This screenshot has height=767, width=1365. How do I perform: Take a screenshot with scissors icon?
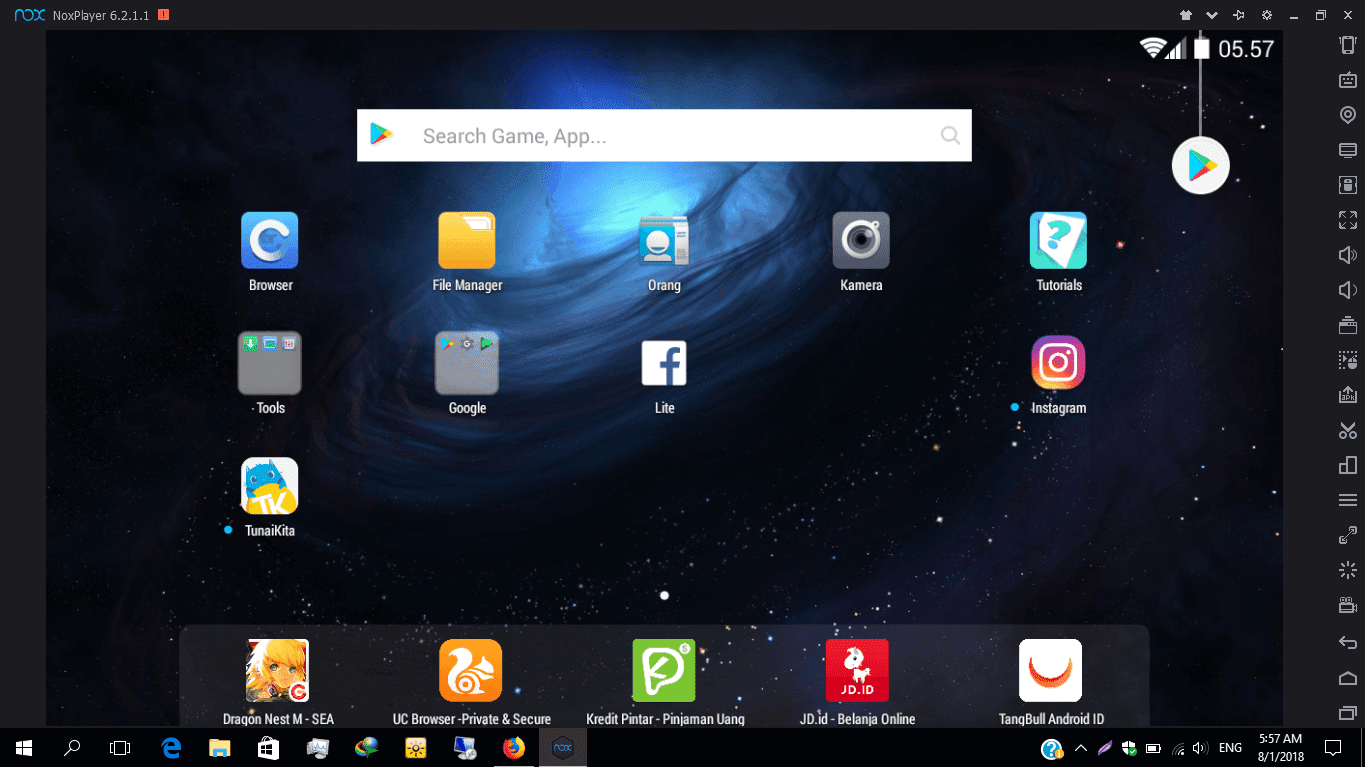point(1347,430)
